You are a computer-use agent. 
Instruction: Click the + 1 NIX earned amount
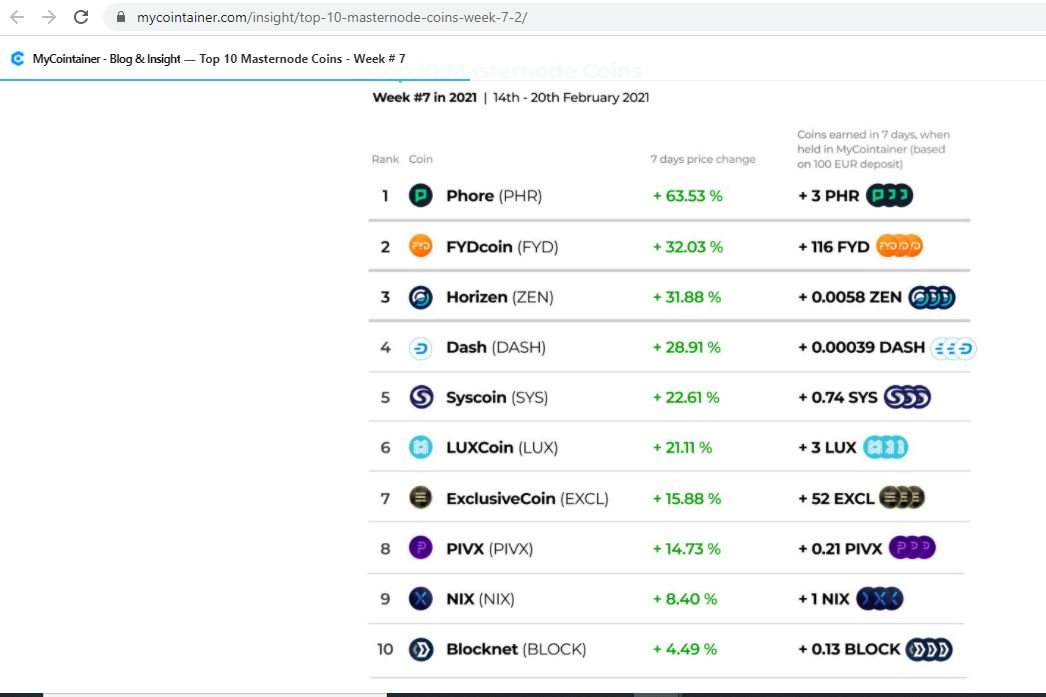point(824,599)
